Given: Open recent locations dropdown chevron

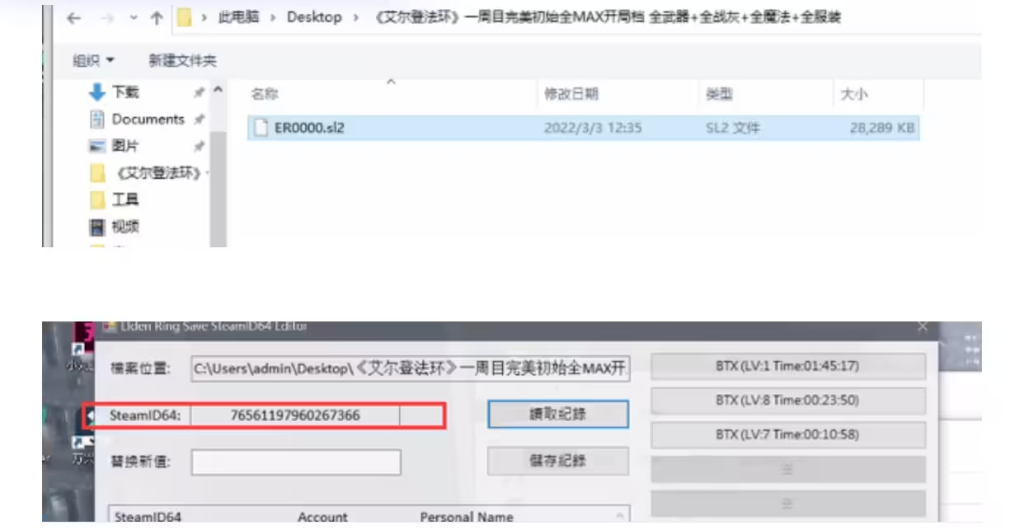Looking at the screenshot, I should coord(133,18).
